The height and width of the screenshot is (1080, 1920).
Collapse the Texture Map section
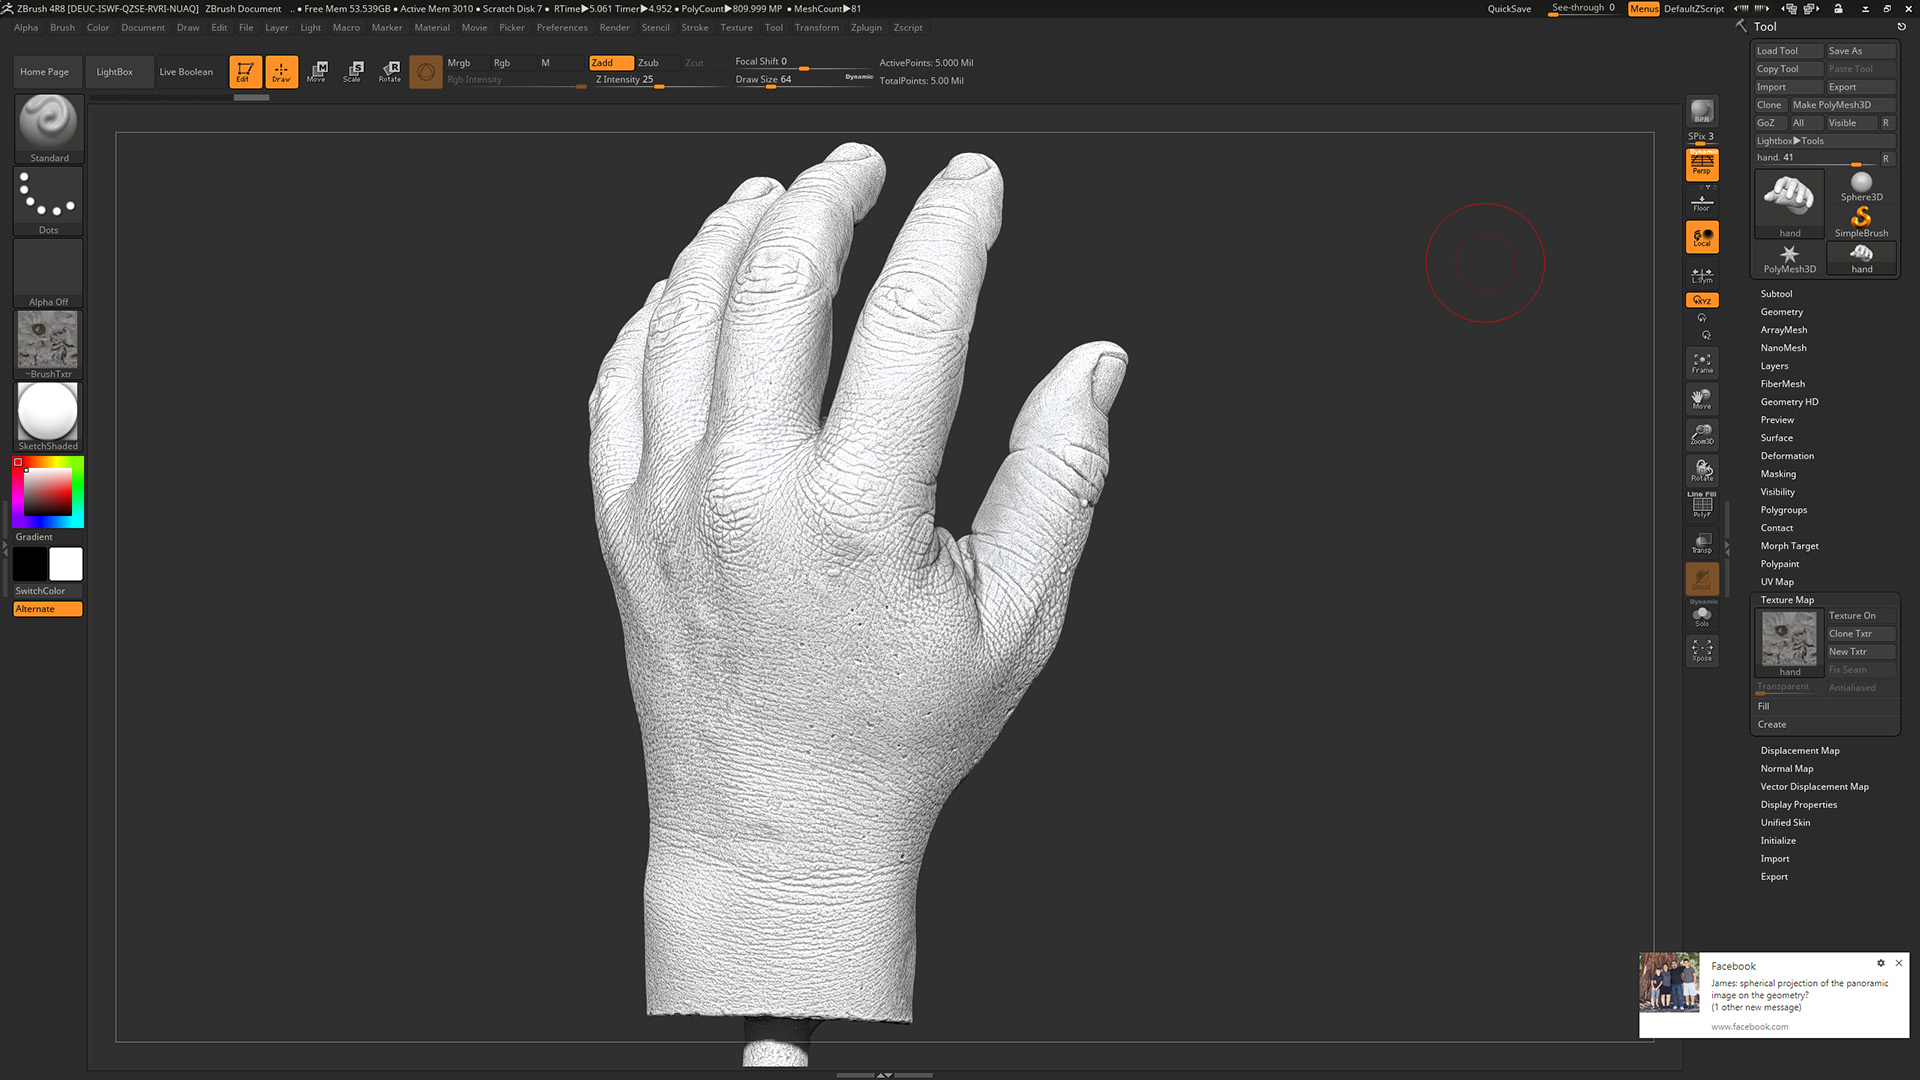coord(1786,600)
